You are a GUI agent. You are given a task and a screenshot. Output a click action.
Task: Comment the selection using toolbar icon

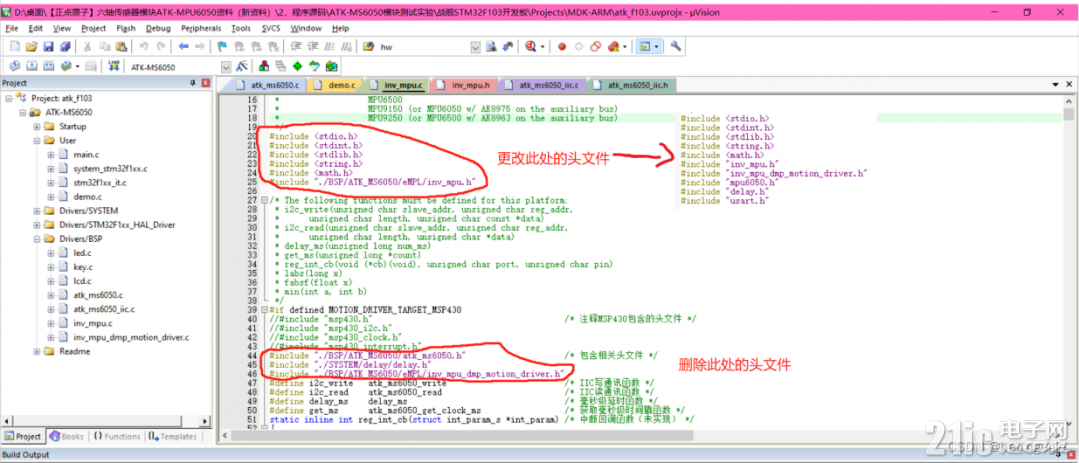click(x=329, y=47)
